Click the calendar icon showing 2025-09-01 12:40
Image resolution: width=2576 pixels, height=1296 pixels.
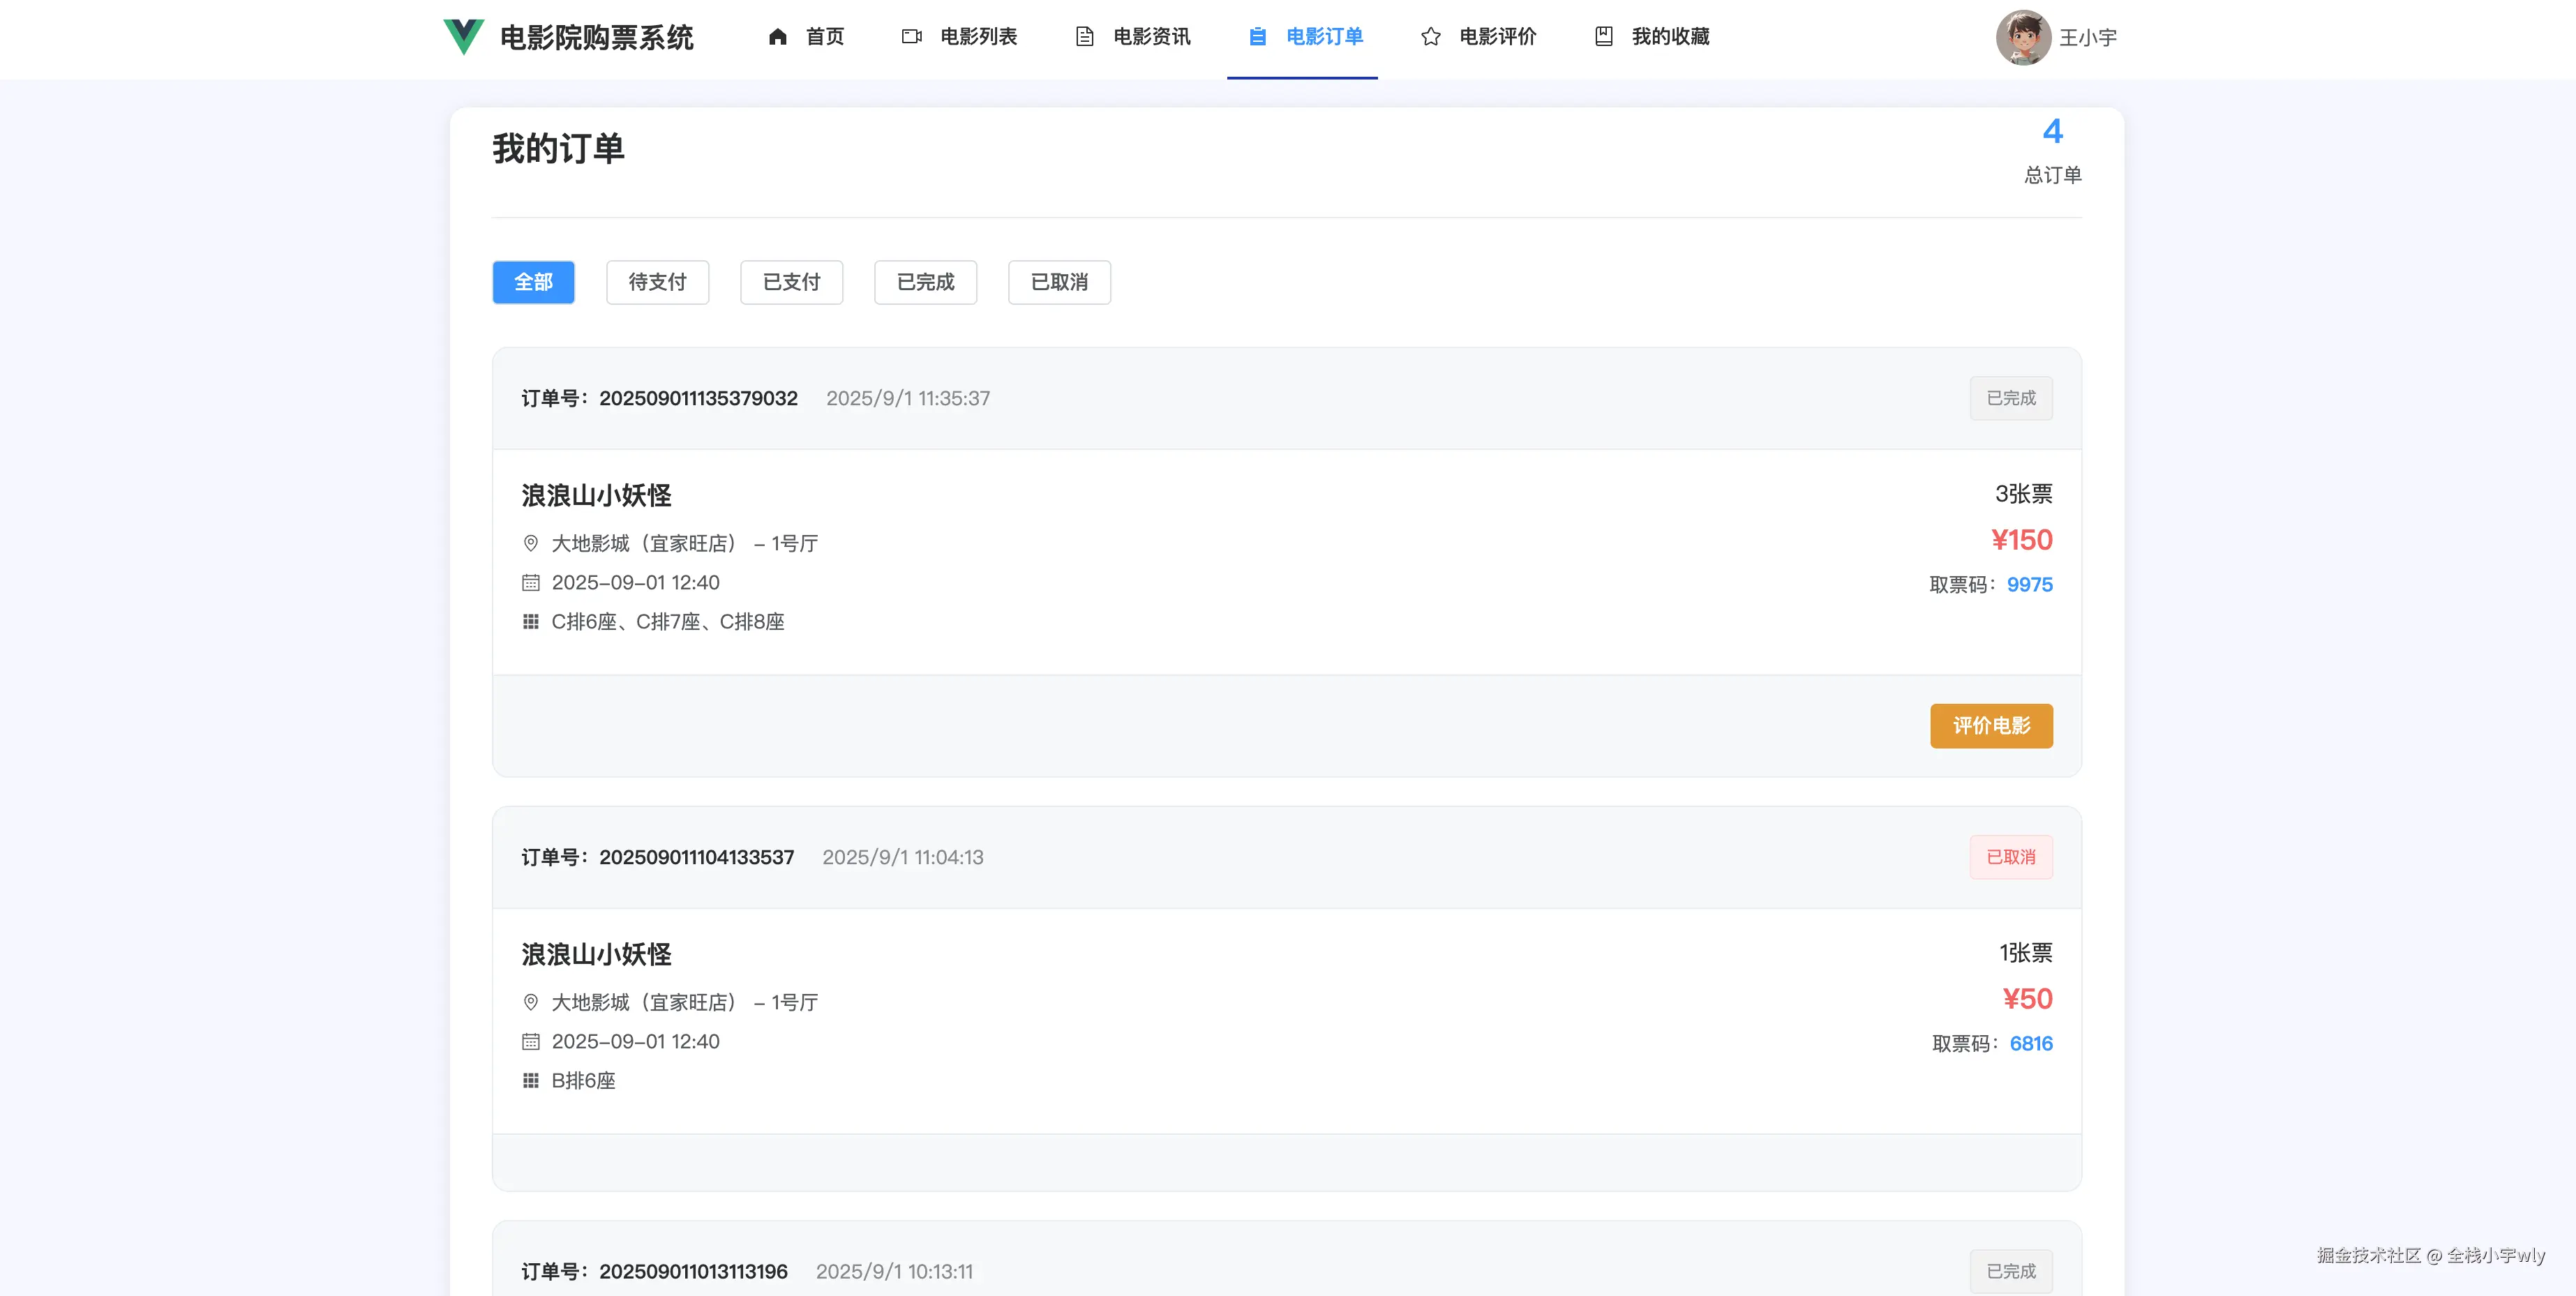pos(531,582)
